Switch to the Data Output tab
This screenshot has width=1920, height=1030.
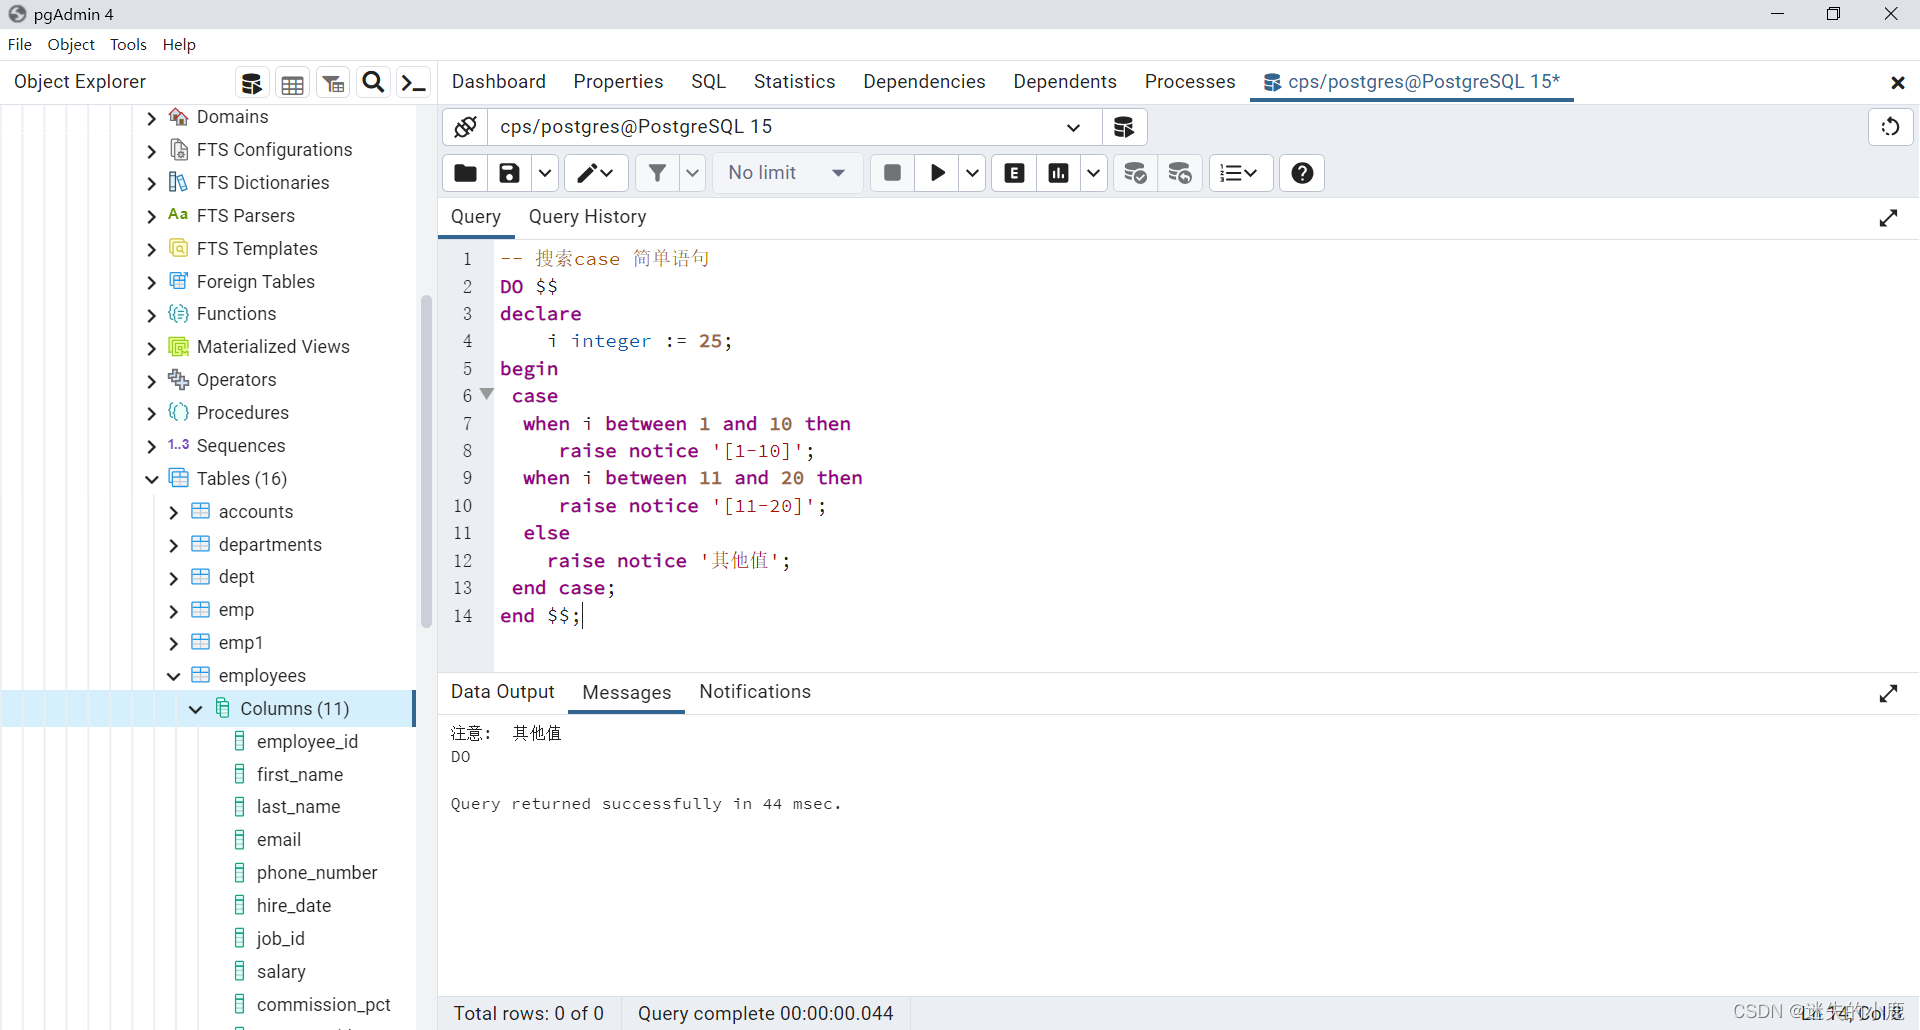[x=502, y=692]
